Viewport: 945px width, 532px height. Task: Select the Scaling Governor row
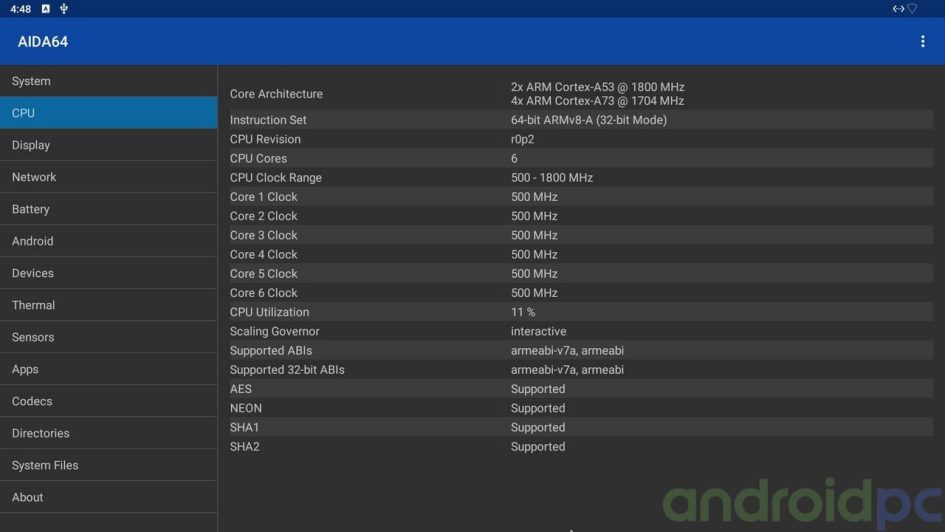coord(581,331)
